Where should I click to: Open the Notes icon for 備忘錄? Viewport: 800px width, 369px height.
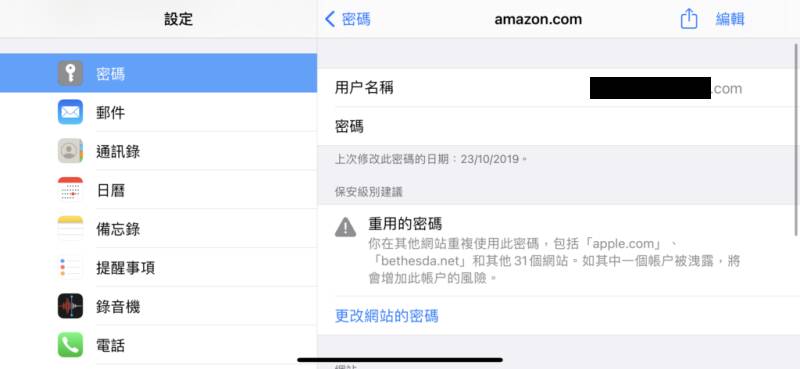click(x=70, y=228)
